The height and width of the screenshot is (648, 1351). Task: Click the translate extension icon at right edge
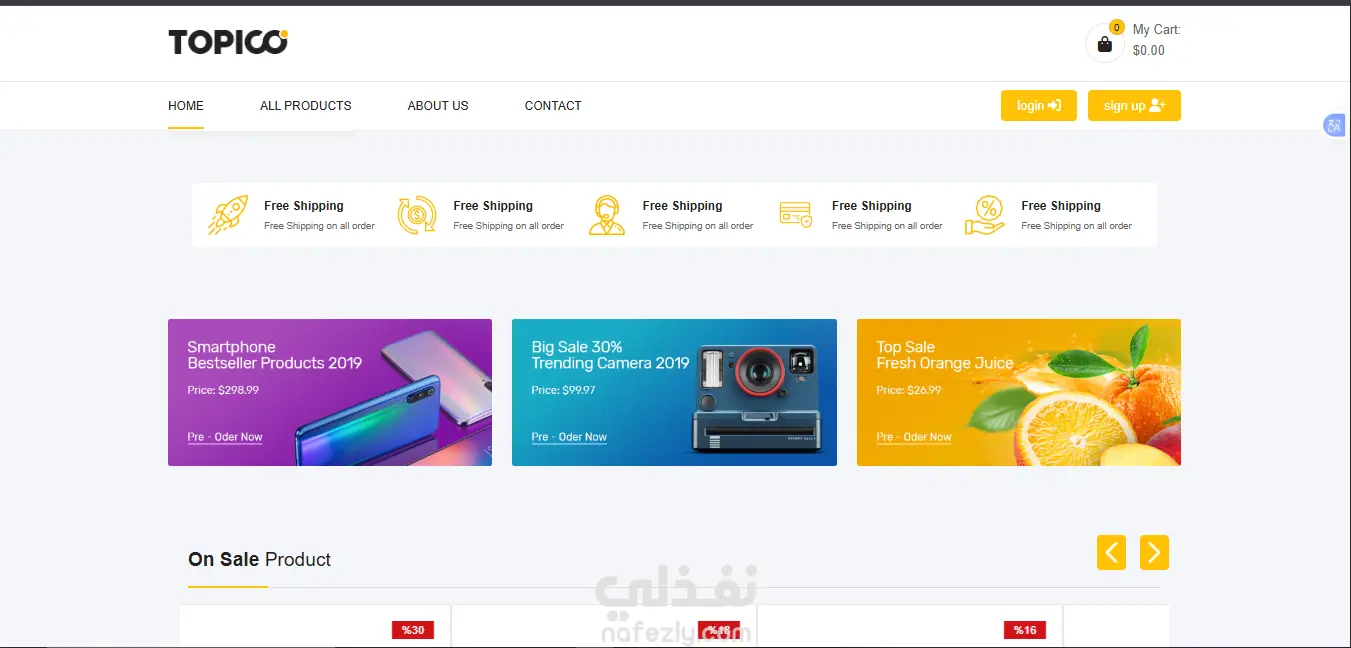tap(1334, 125)
